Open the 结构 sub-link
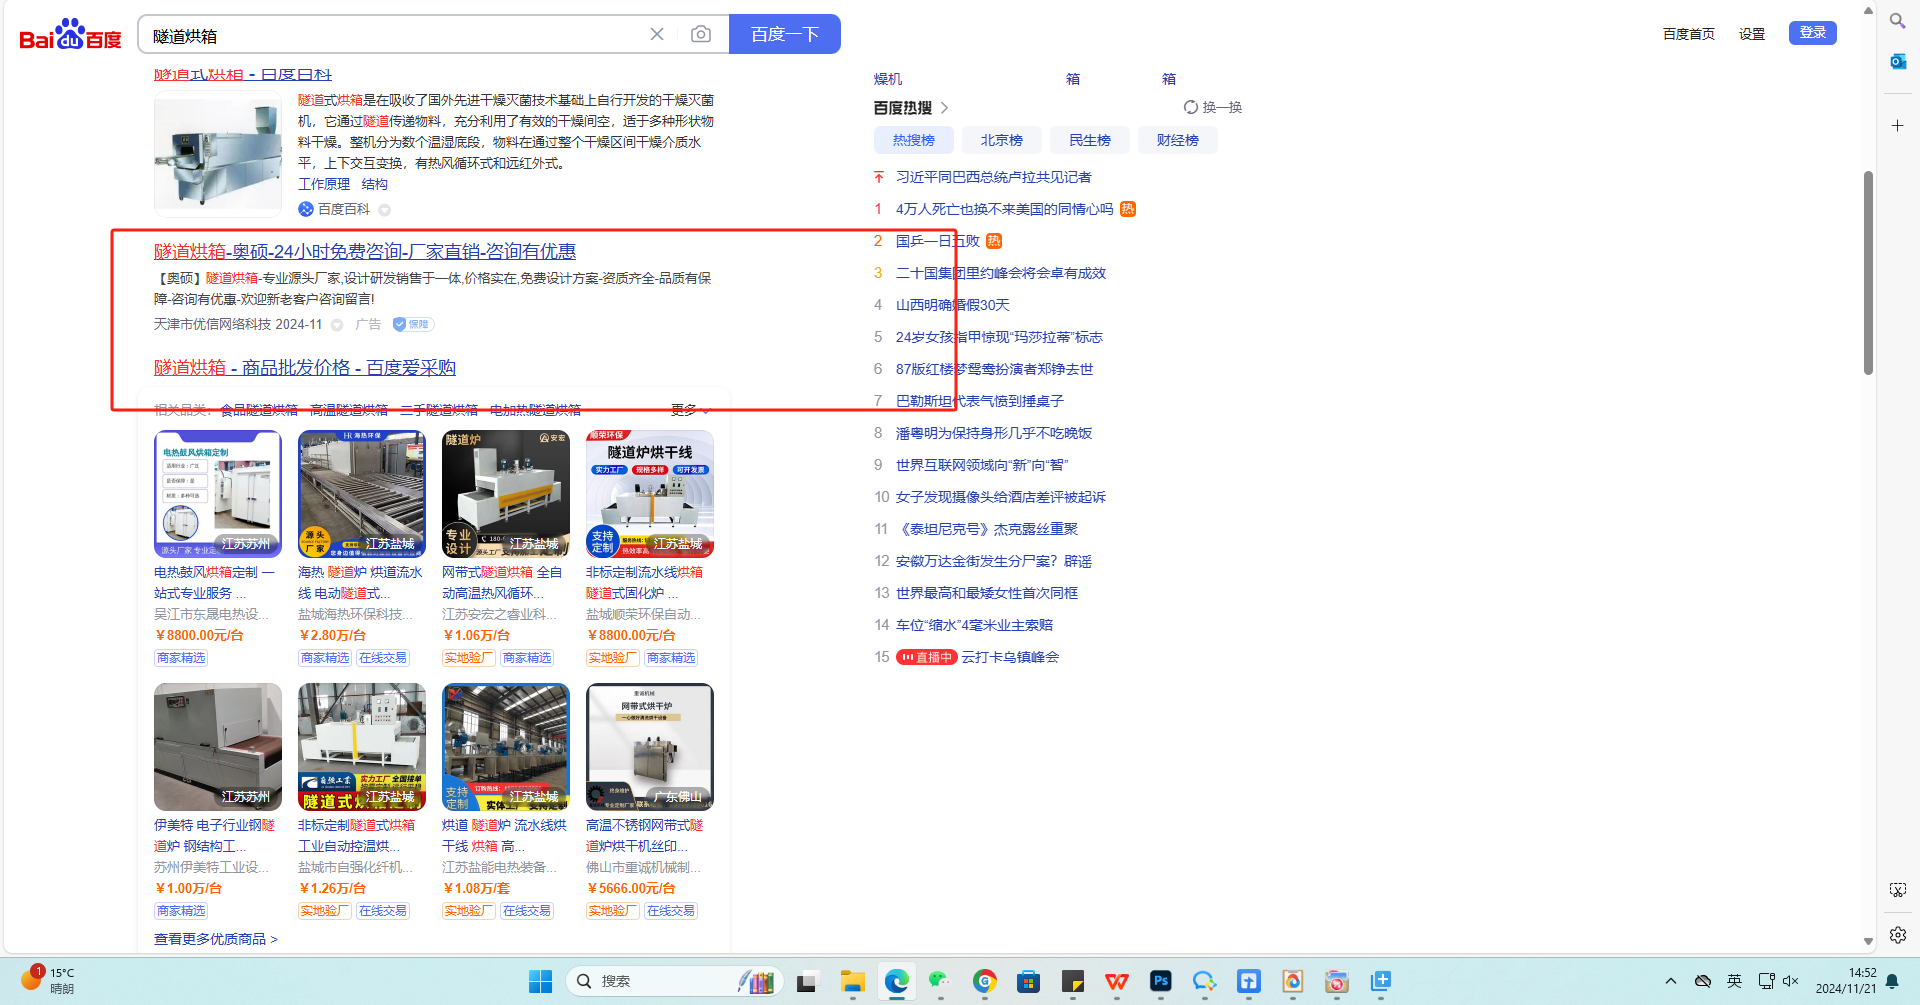This screenshot has height=1005, width=1920. pyautogui.click(x=375, y=184)
